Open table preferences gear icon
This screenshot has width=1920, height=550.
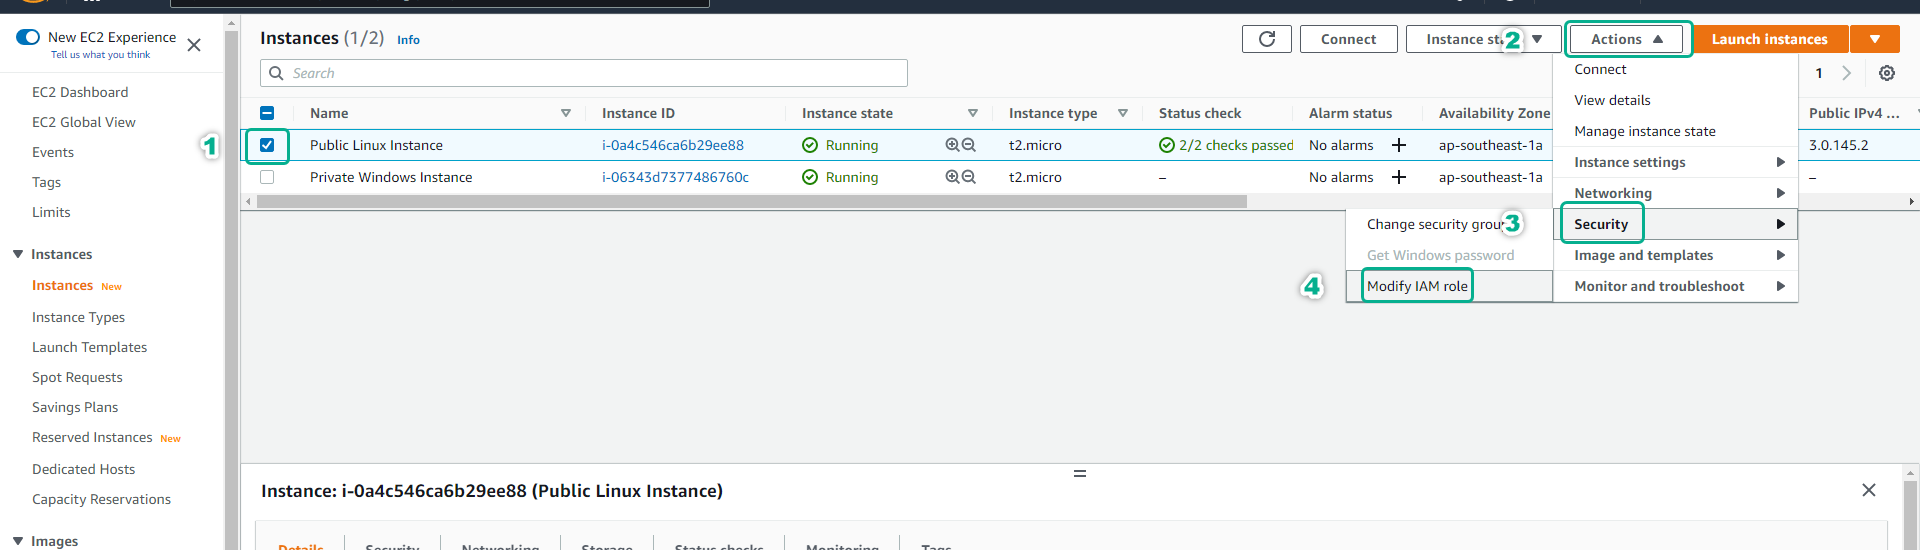[x=1886, y=73]
